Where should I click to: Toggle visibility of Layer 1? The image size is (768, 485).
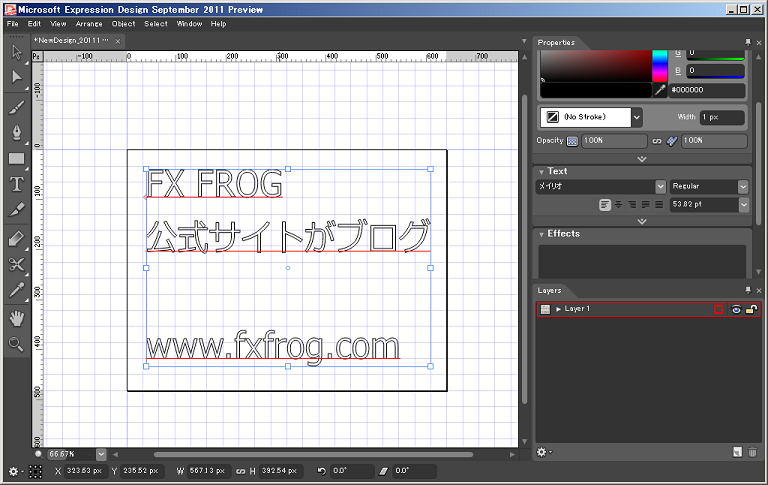coord(735,310)
